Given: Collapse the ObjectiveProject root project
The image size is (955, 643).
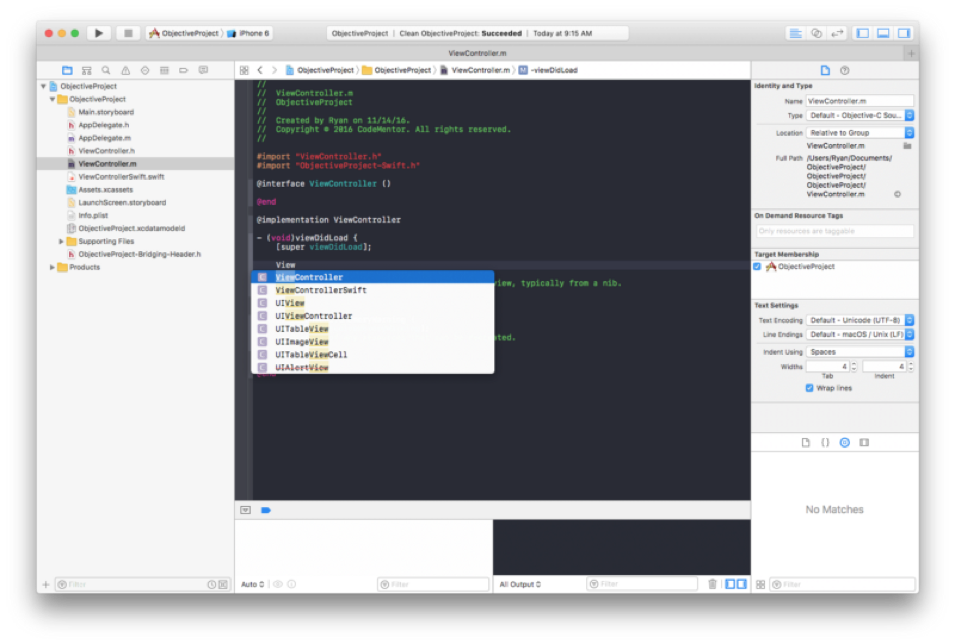Looking at the screenshot, I should [x=43, y=86].
